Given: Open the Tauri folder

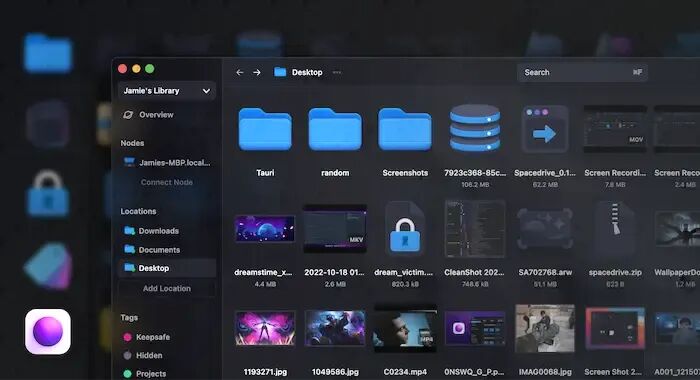Looking at the screenshot, I should point(265,129).
